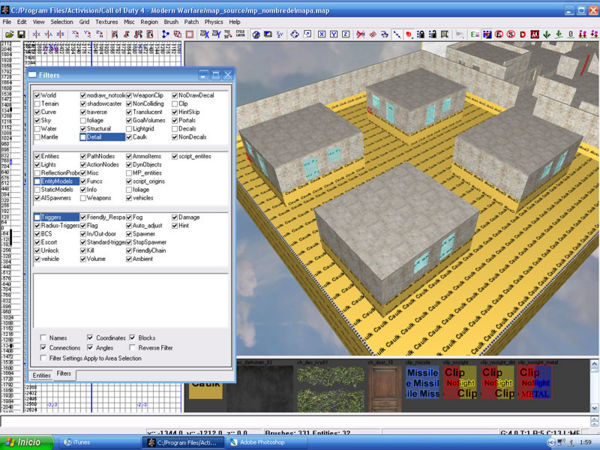Click the Save floppy disk icon
600x450 pixels.
pyautogui.click(x=21, y=34)
